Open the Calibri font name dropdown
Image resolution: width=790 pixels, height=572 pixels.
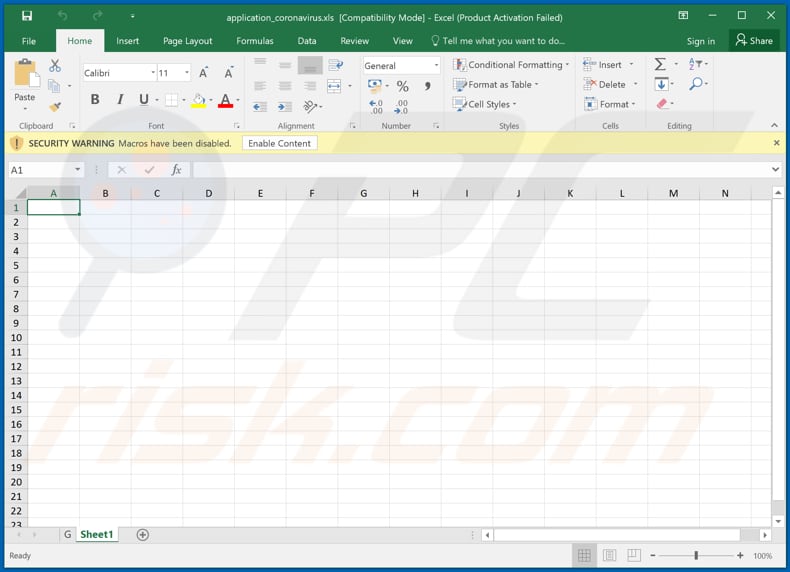coord(152,73)
